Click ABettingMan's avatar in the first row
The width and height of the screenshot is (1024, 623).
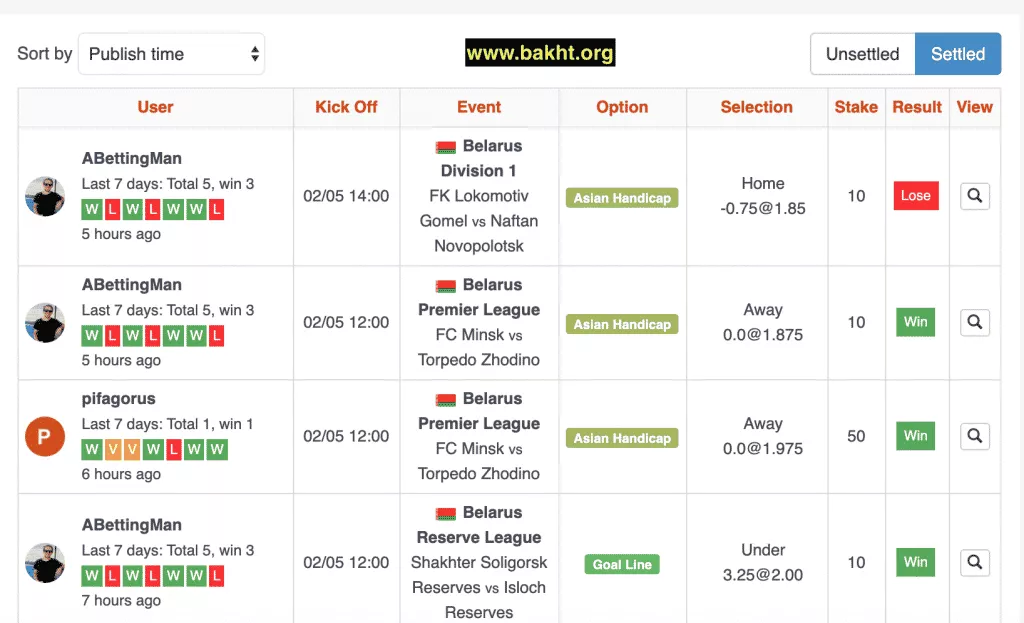tap(45, 196)
